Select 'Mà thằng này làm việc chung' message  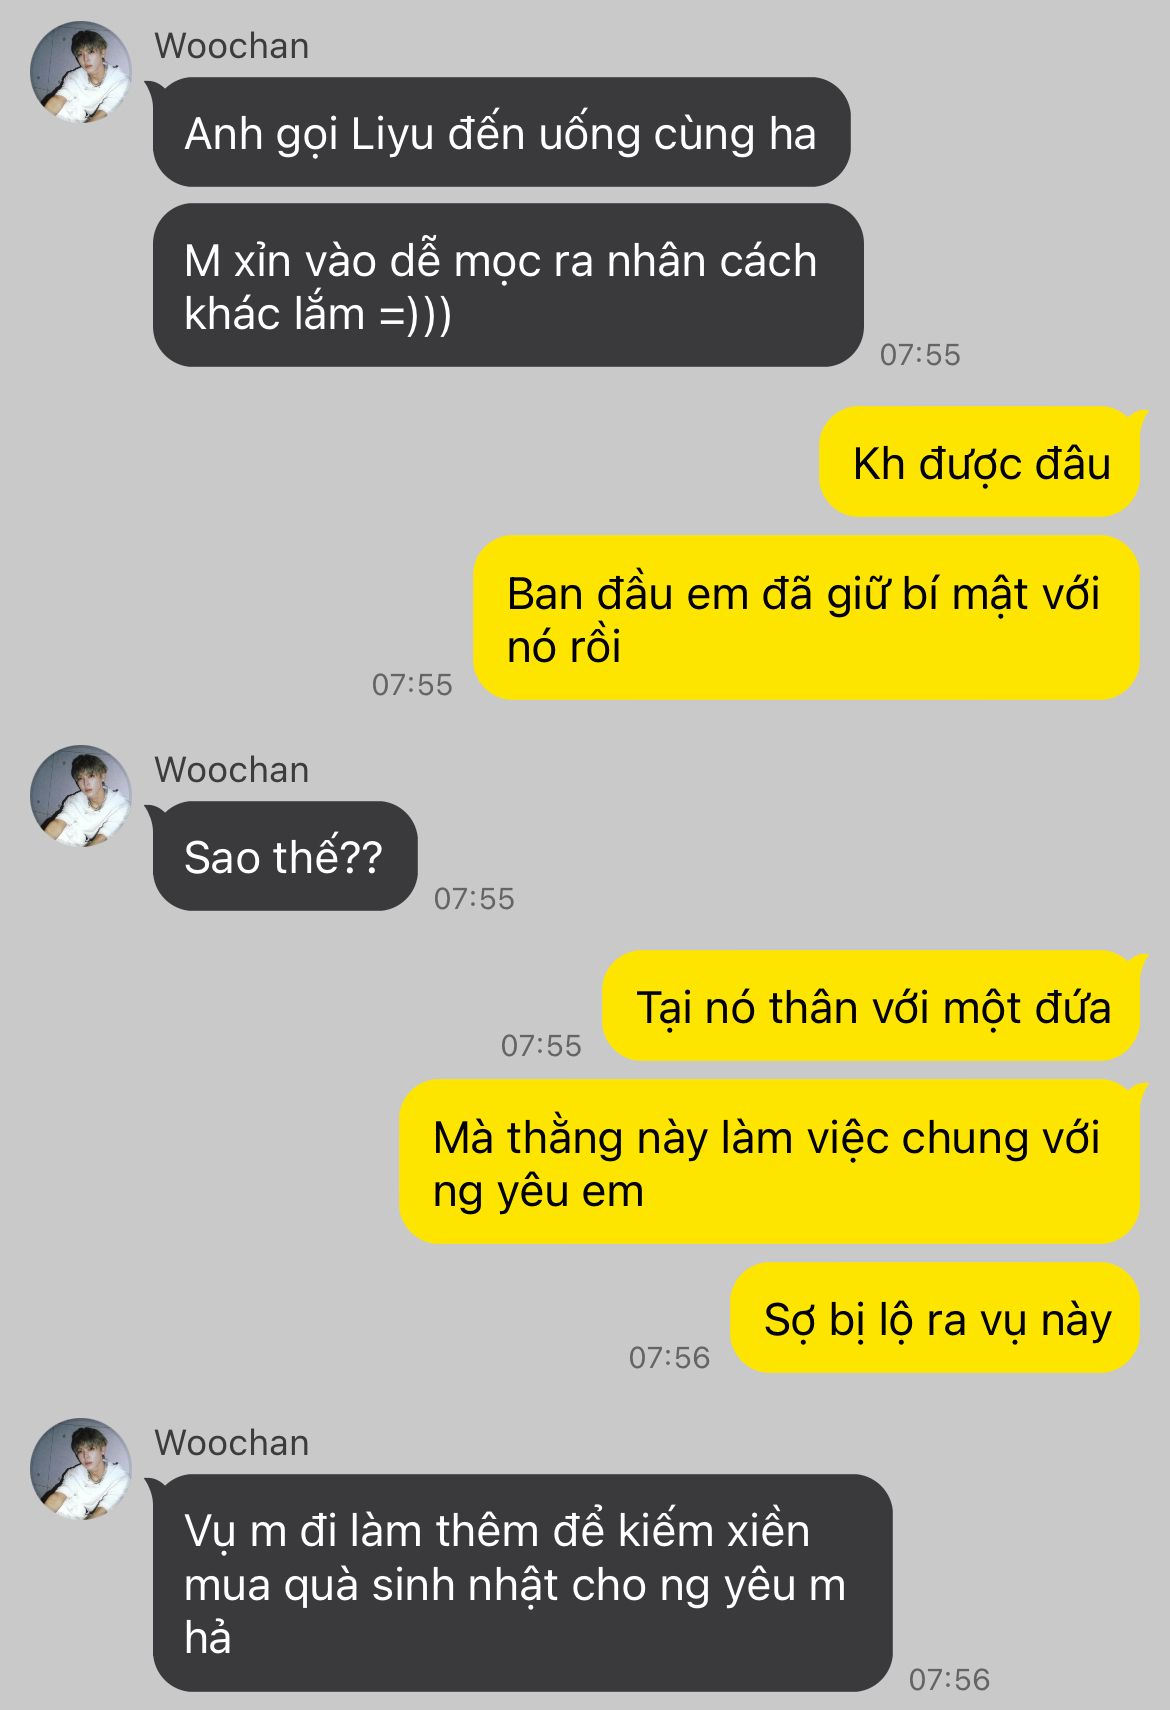(x=769, y=1162)
